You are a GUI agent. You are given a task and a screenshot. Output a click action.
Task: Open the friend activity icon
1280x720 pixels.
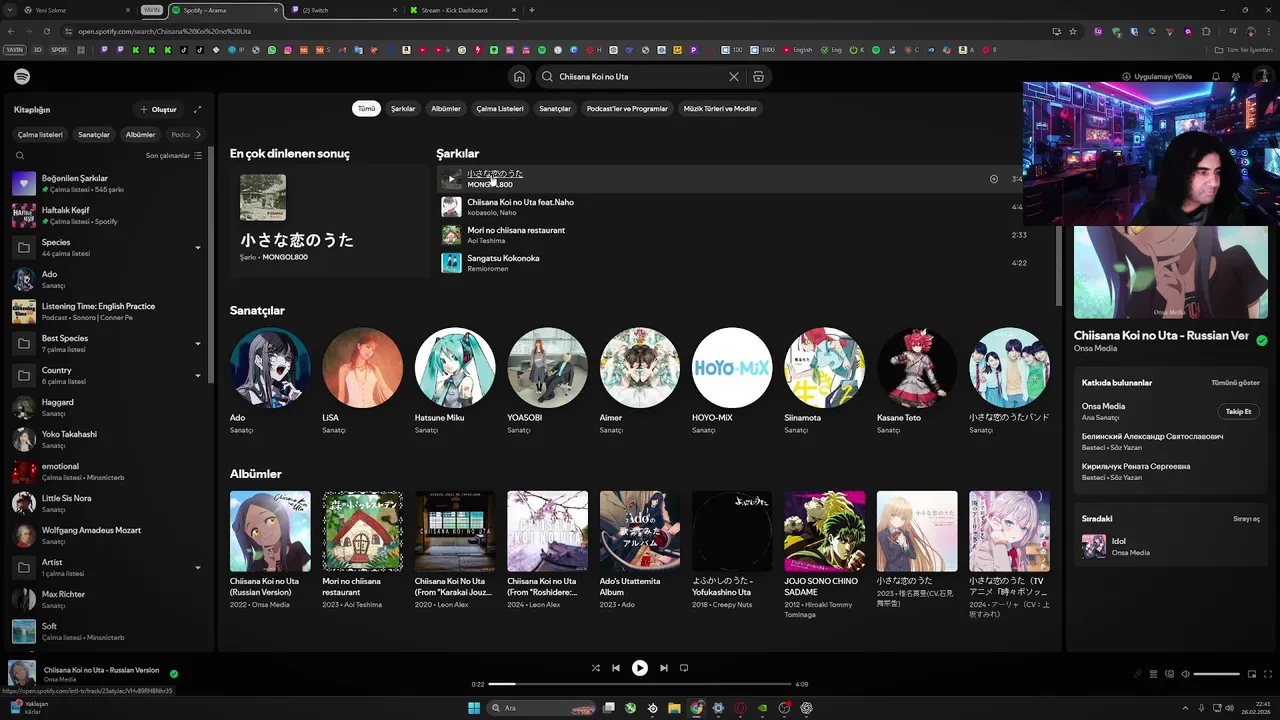pos(1236,77)
